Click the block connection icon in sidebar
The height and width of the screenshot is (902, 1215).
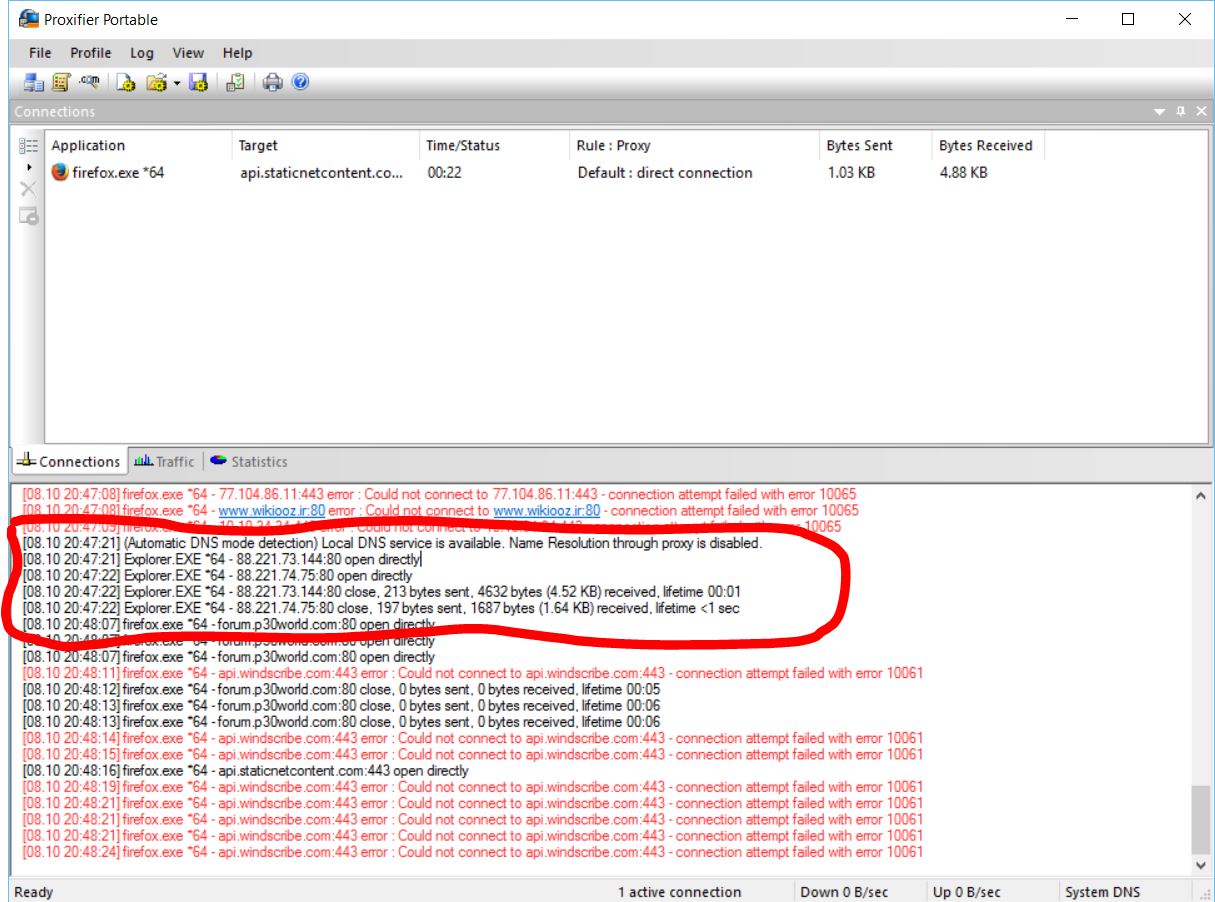[29, 215]
